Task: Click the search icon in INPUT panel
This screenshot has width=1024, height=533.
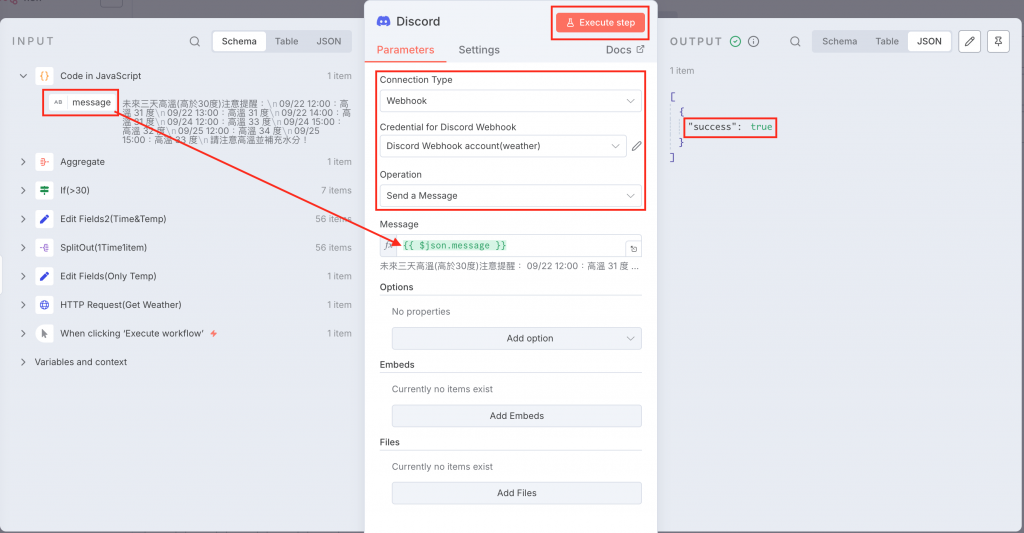Action: tap(195, 41)
